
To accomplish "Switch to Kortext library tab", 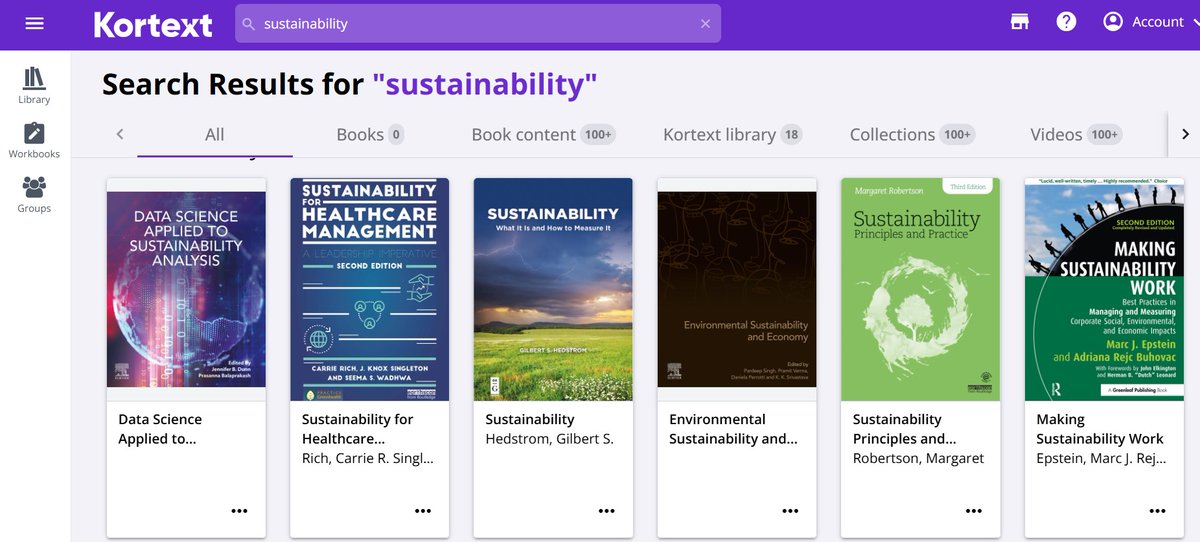I will point(733,134).
